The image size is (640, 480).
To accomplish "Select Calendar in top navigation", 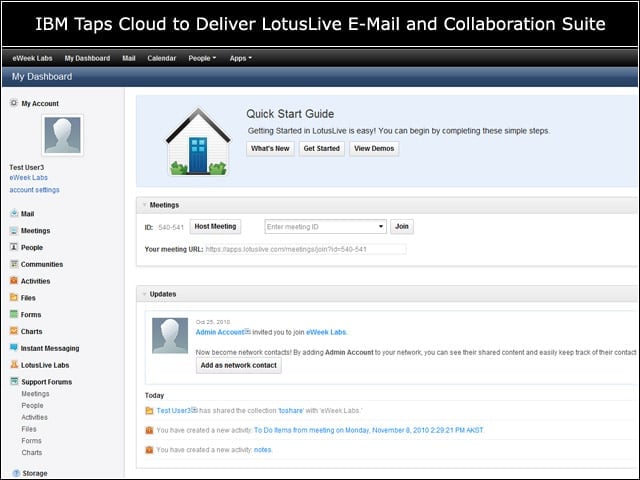I will (x=162, y=58).
